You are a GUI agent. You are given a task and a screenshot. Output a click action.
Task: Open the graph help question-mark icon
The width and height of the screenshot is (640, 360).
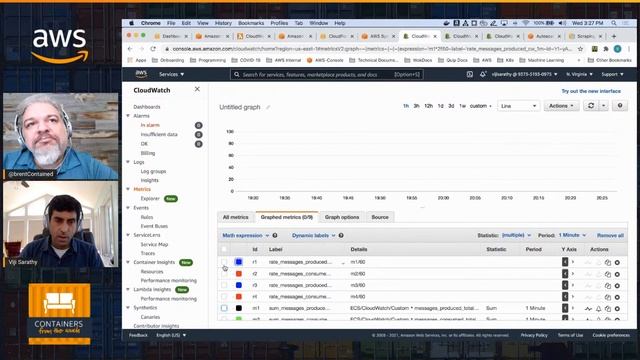pos(620,106)
